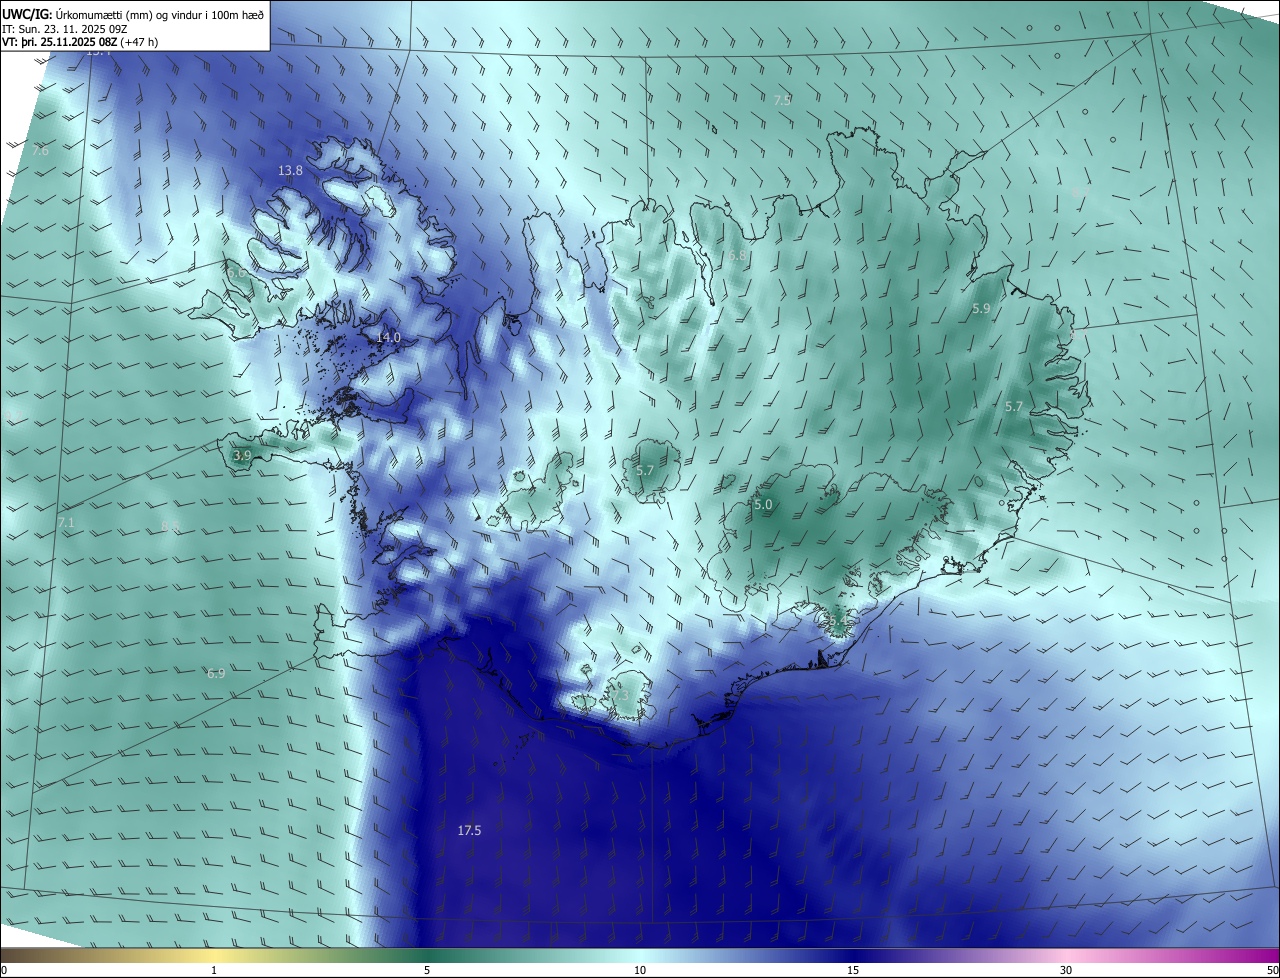Screen dimensions: 1280x978
Task: Click the 14.0 value label on map
Action: 388,338
